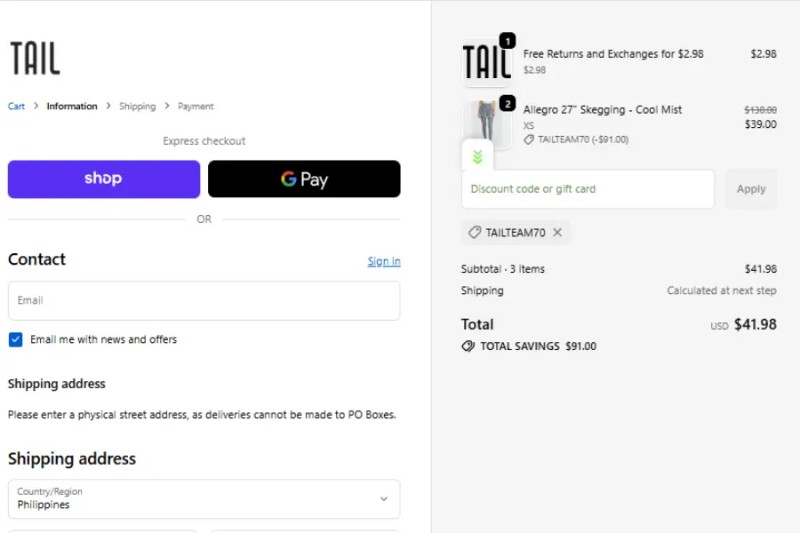Click the total amount $41.98
Screen dimensions: 800x533
pyautogui.click(x=755, y=324)
